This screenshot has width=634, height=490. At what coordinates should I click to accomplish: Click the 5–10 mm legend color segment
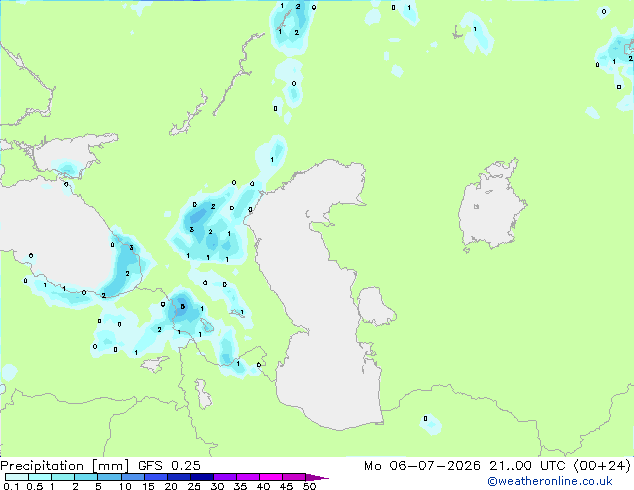coord(109,477)
